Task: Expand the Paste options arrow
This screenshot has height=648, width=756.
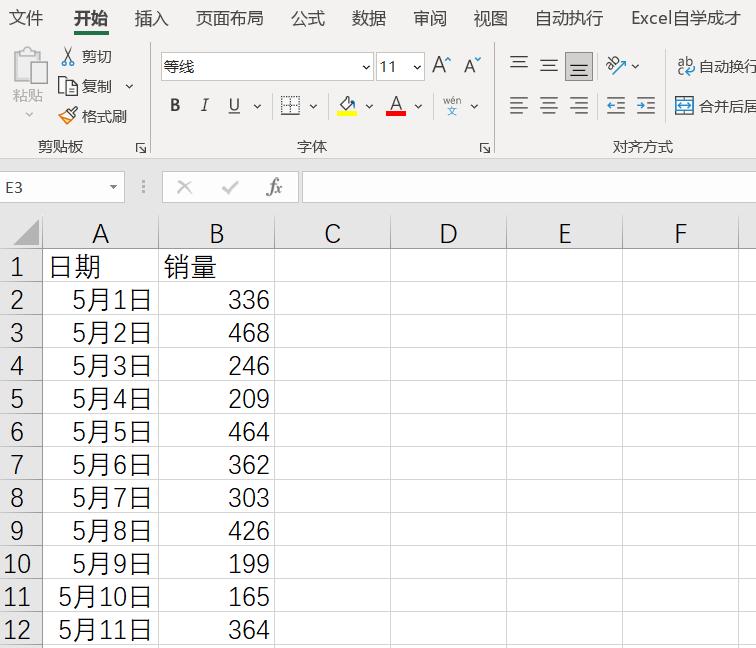Action: [29, 115]
